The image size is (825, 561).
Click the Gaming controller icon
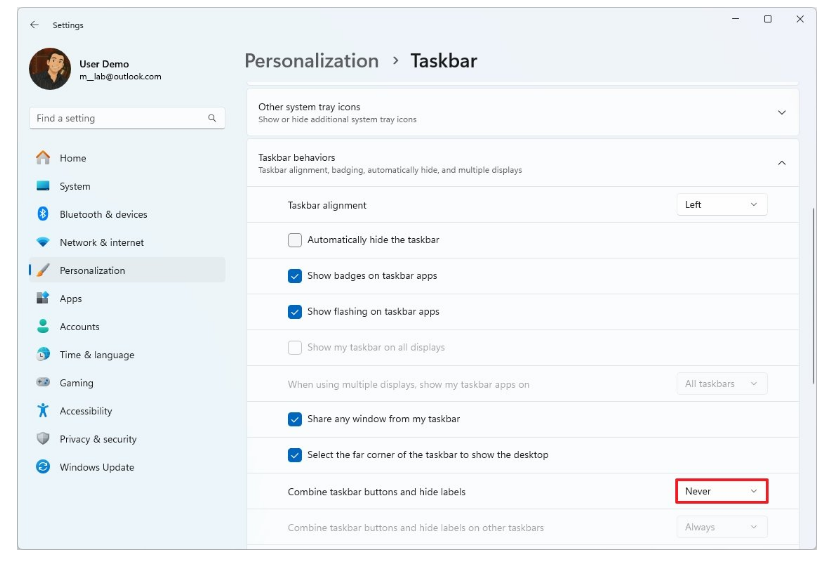pyautogui.click(x=43, y=383)
